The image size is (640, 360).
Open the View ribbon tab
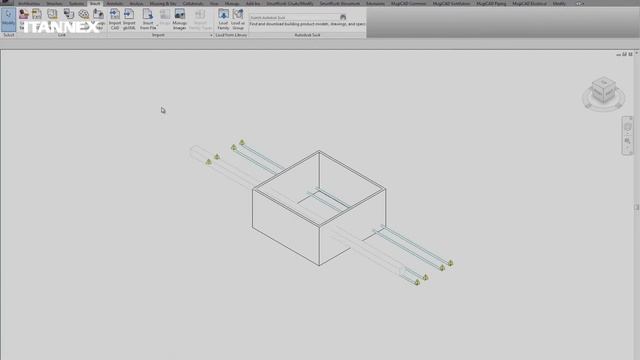(214, 4)
